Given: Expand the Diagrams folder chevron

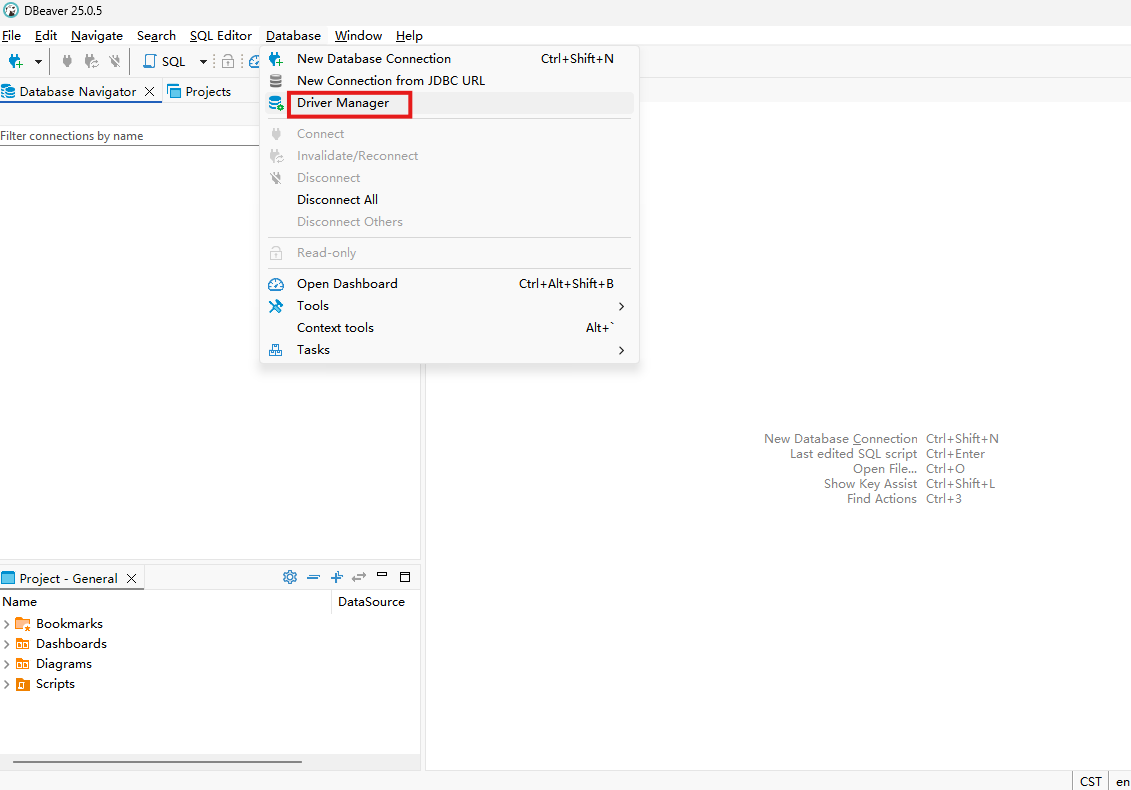Looking at the screenshot, I should (7, 664).
